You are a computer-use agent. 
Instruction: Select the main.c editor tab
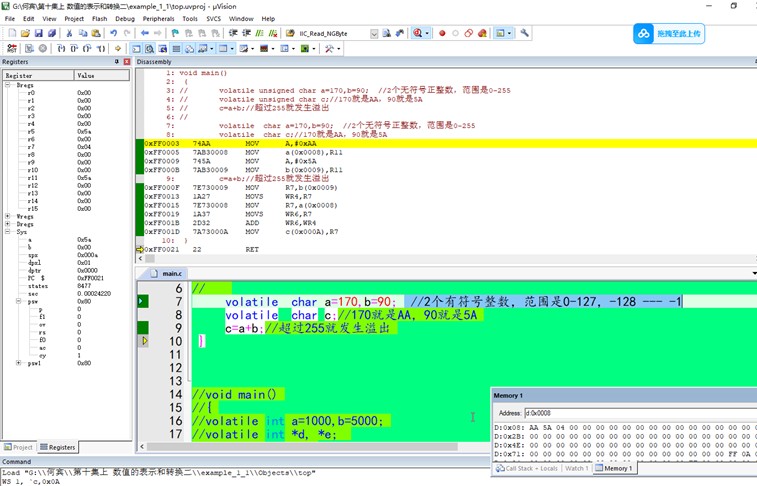click(x=171, y=273)
